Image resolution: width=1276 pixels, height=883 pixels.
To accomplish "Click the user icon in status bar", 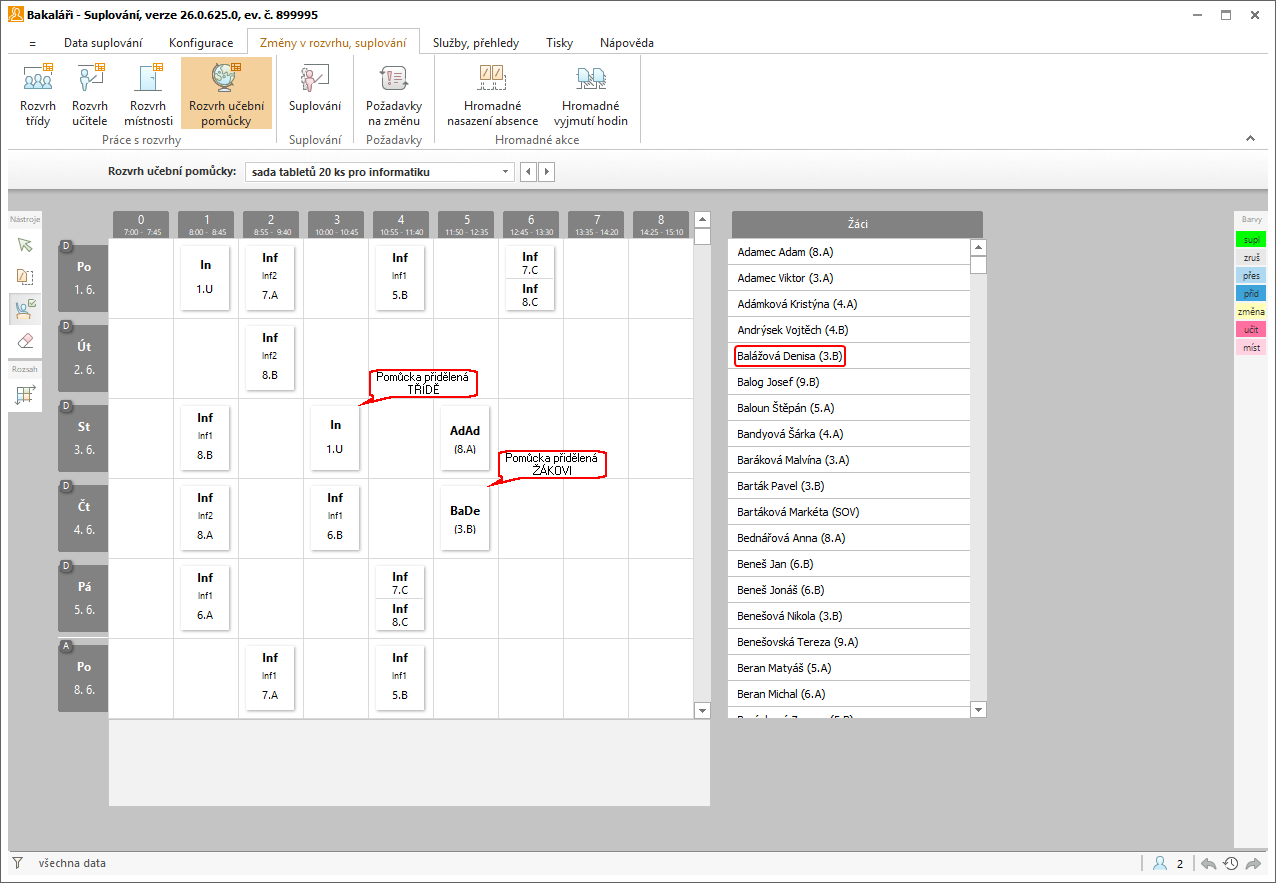I will 1160,863.
